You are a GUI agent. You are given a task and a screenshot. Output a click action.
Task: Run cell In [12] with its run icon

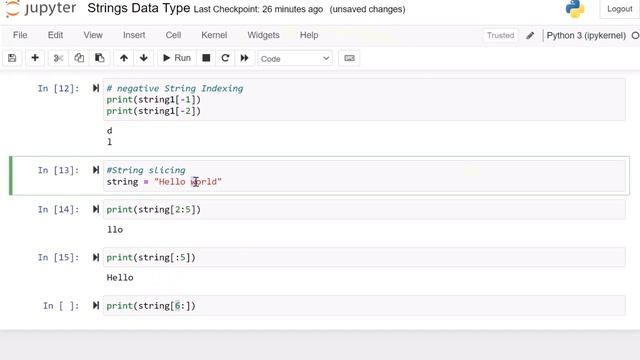[96, 88]
